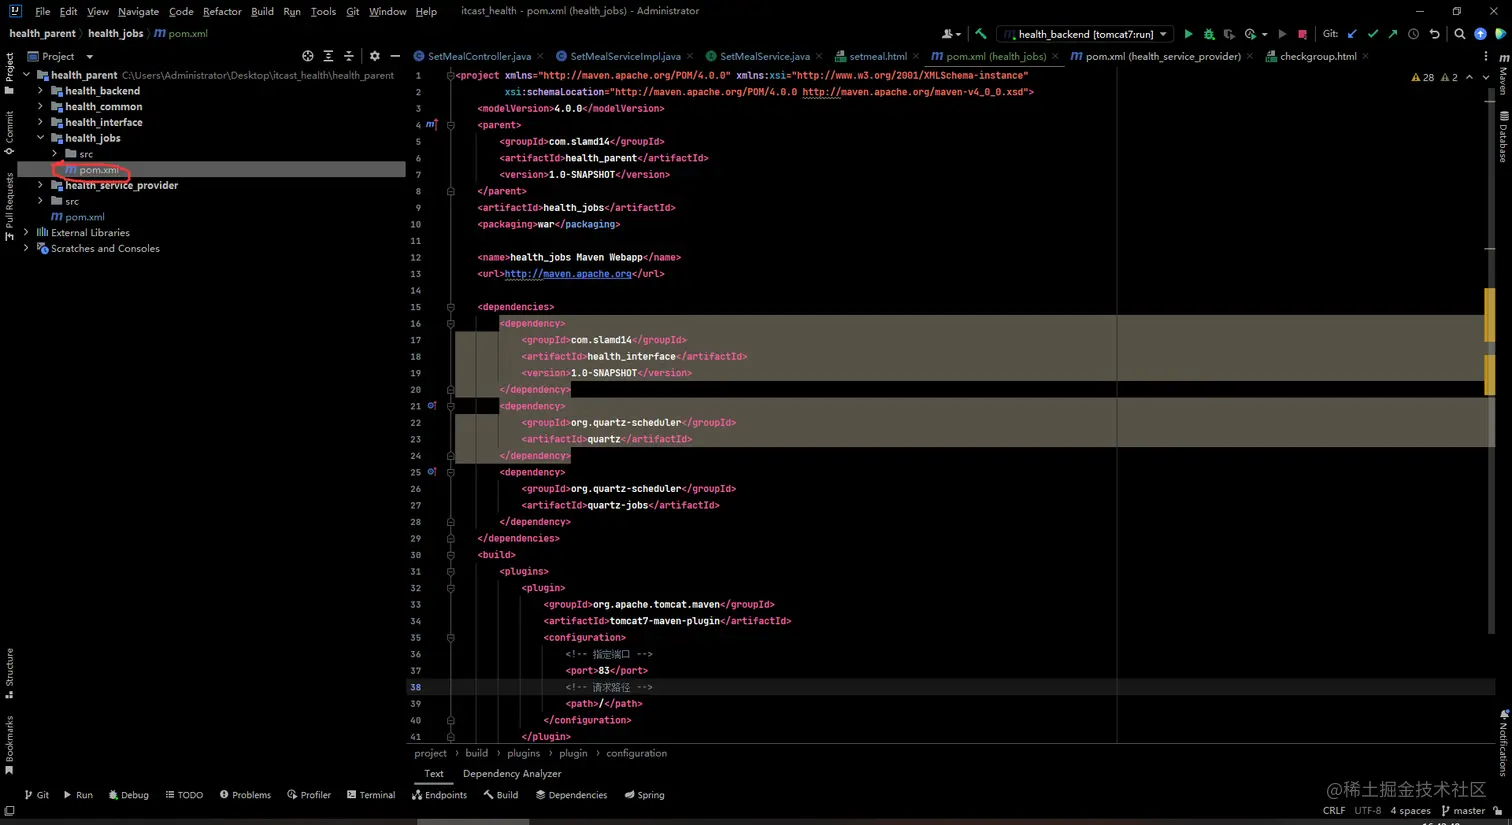The height and width of the screenshot is (825, 1512).
Task: Open the Commit tool window
Action: click(9, 132)
